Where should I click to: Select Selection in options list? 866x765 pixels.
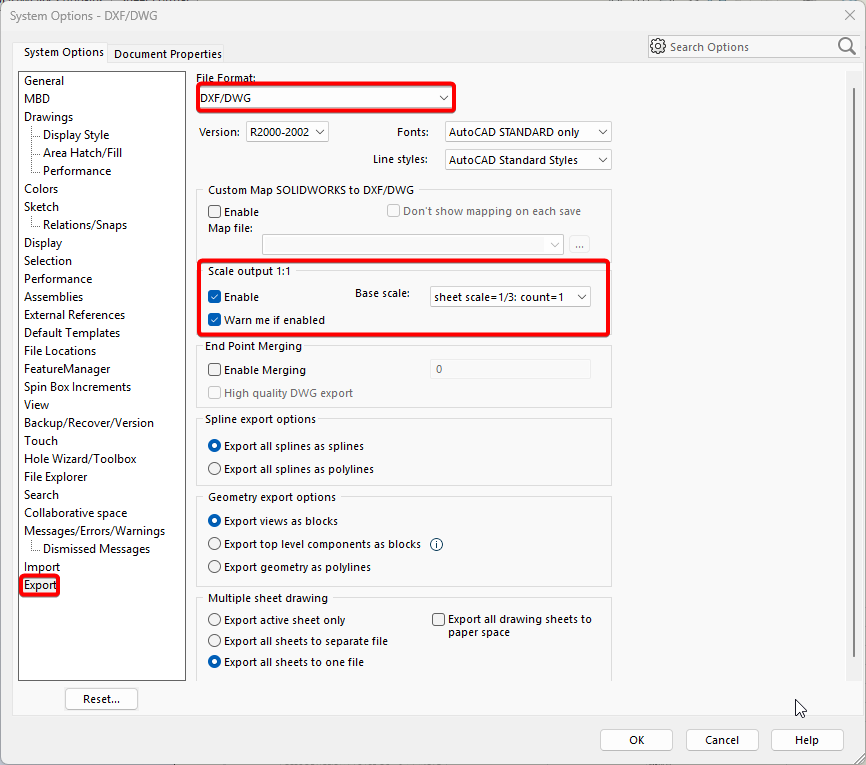48,261
